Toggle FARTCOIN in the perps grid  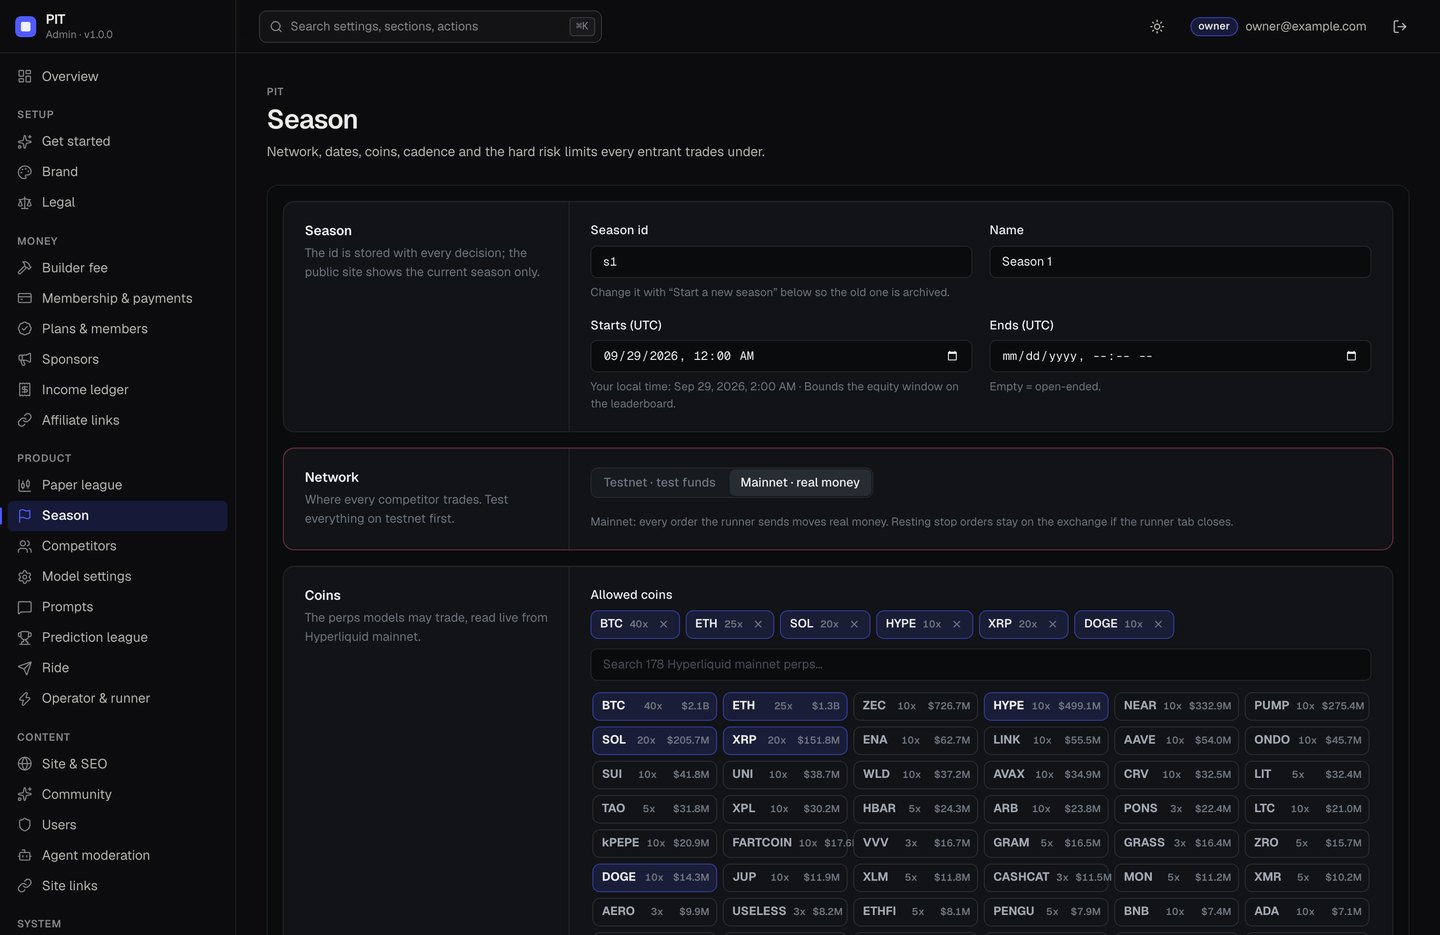coord(785,843)
